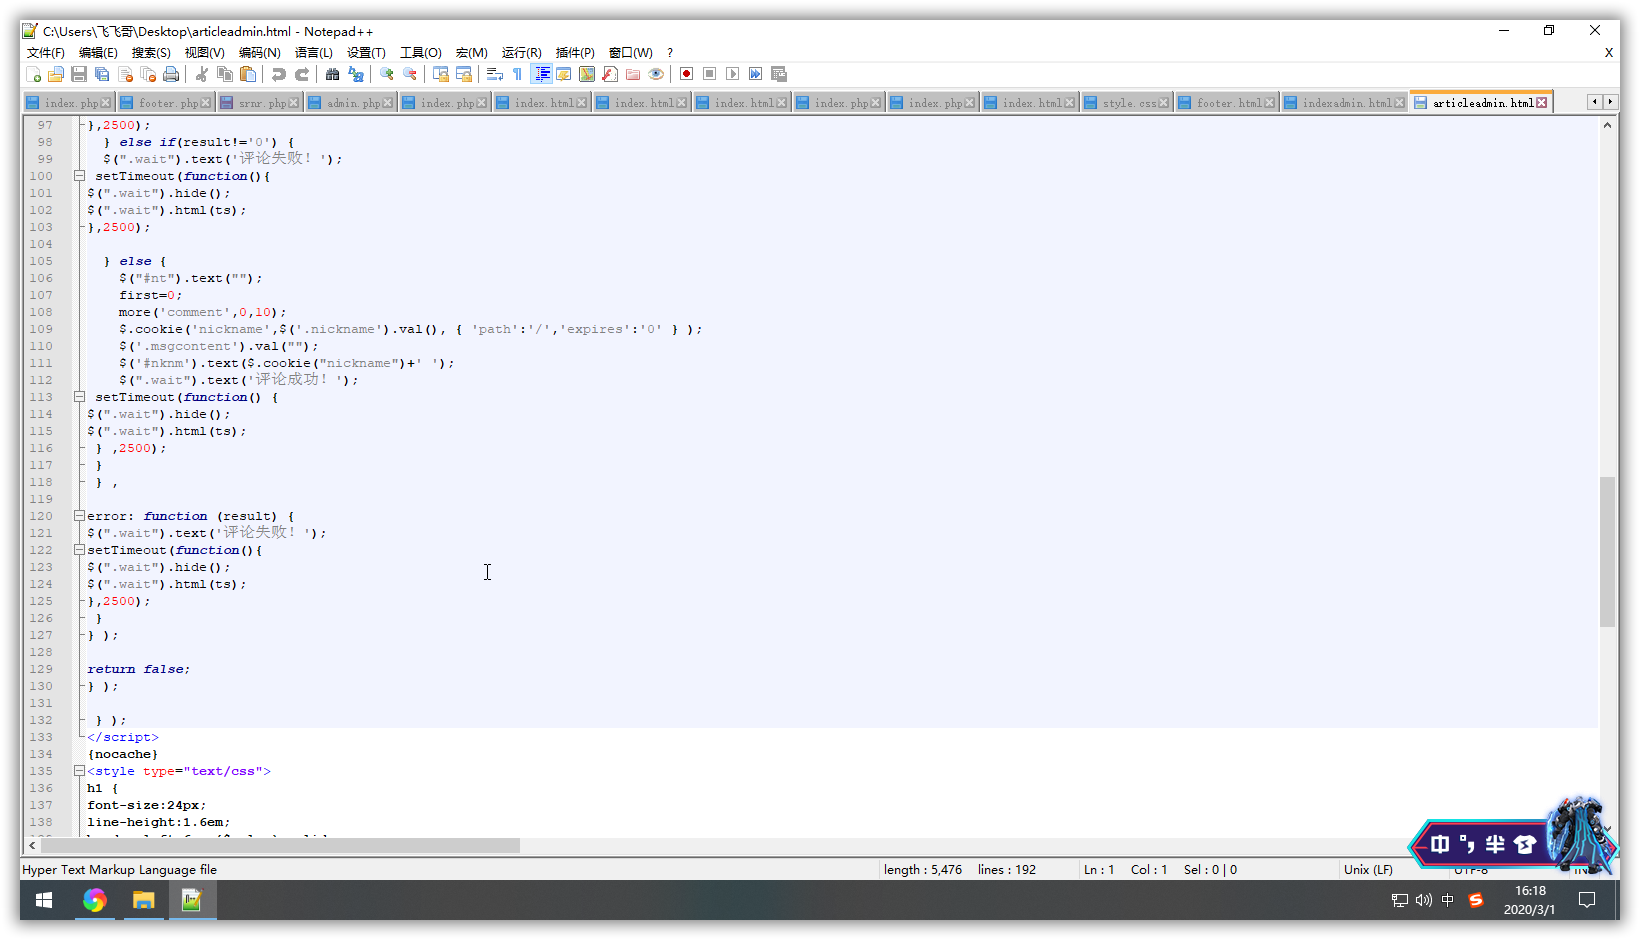
Task: Click the Open file folder icon
Action: 56,74
